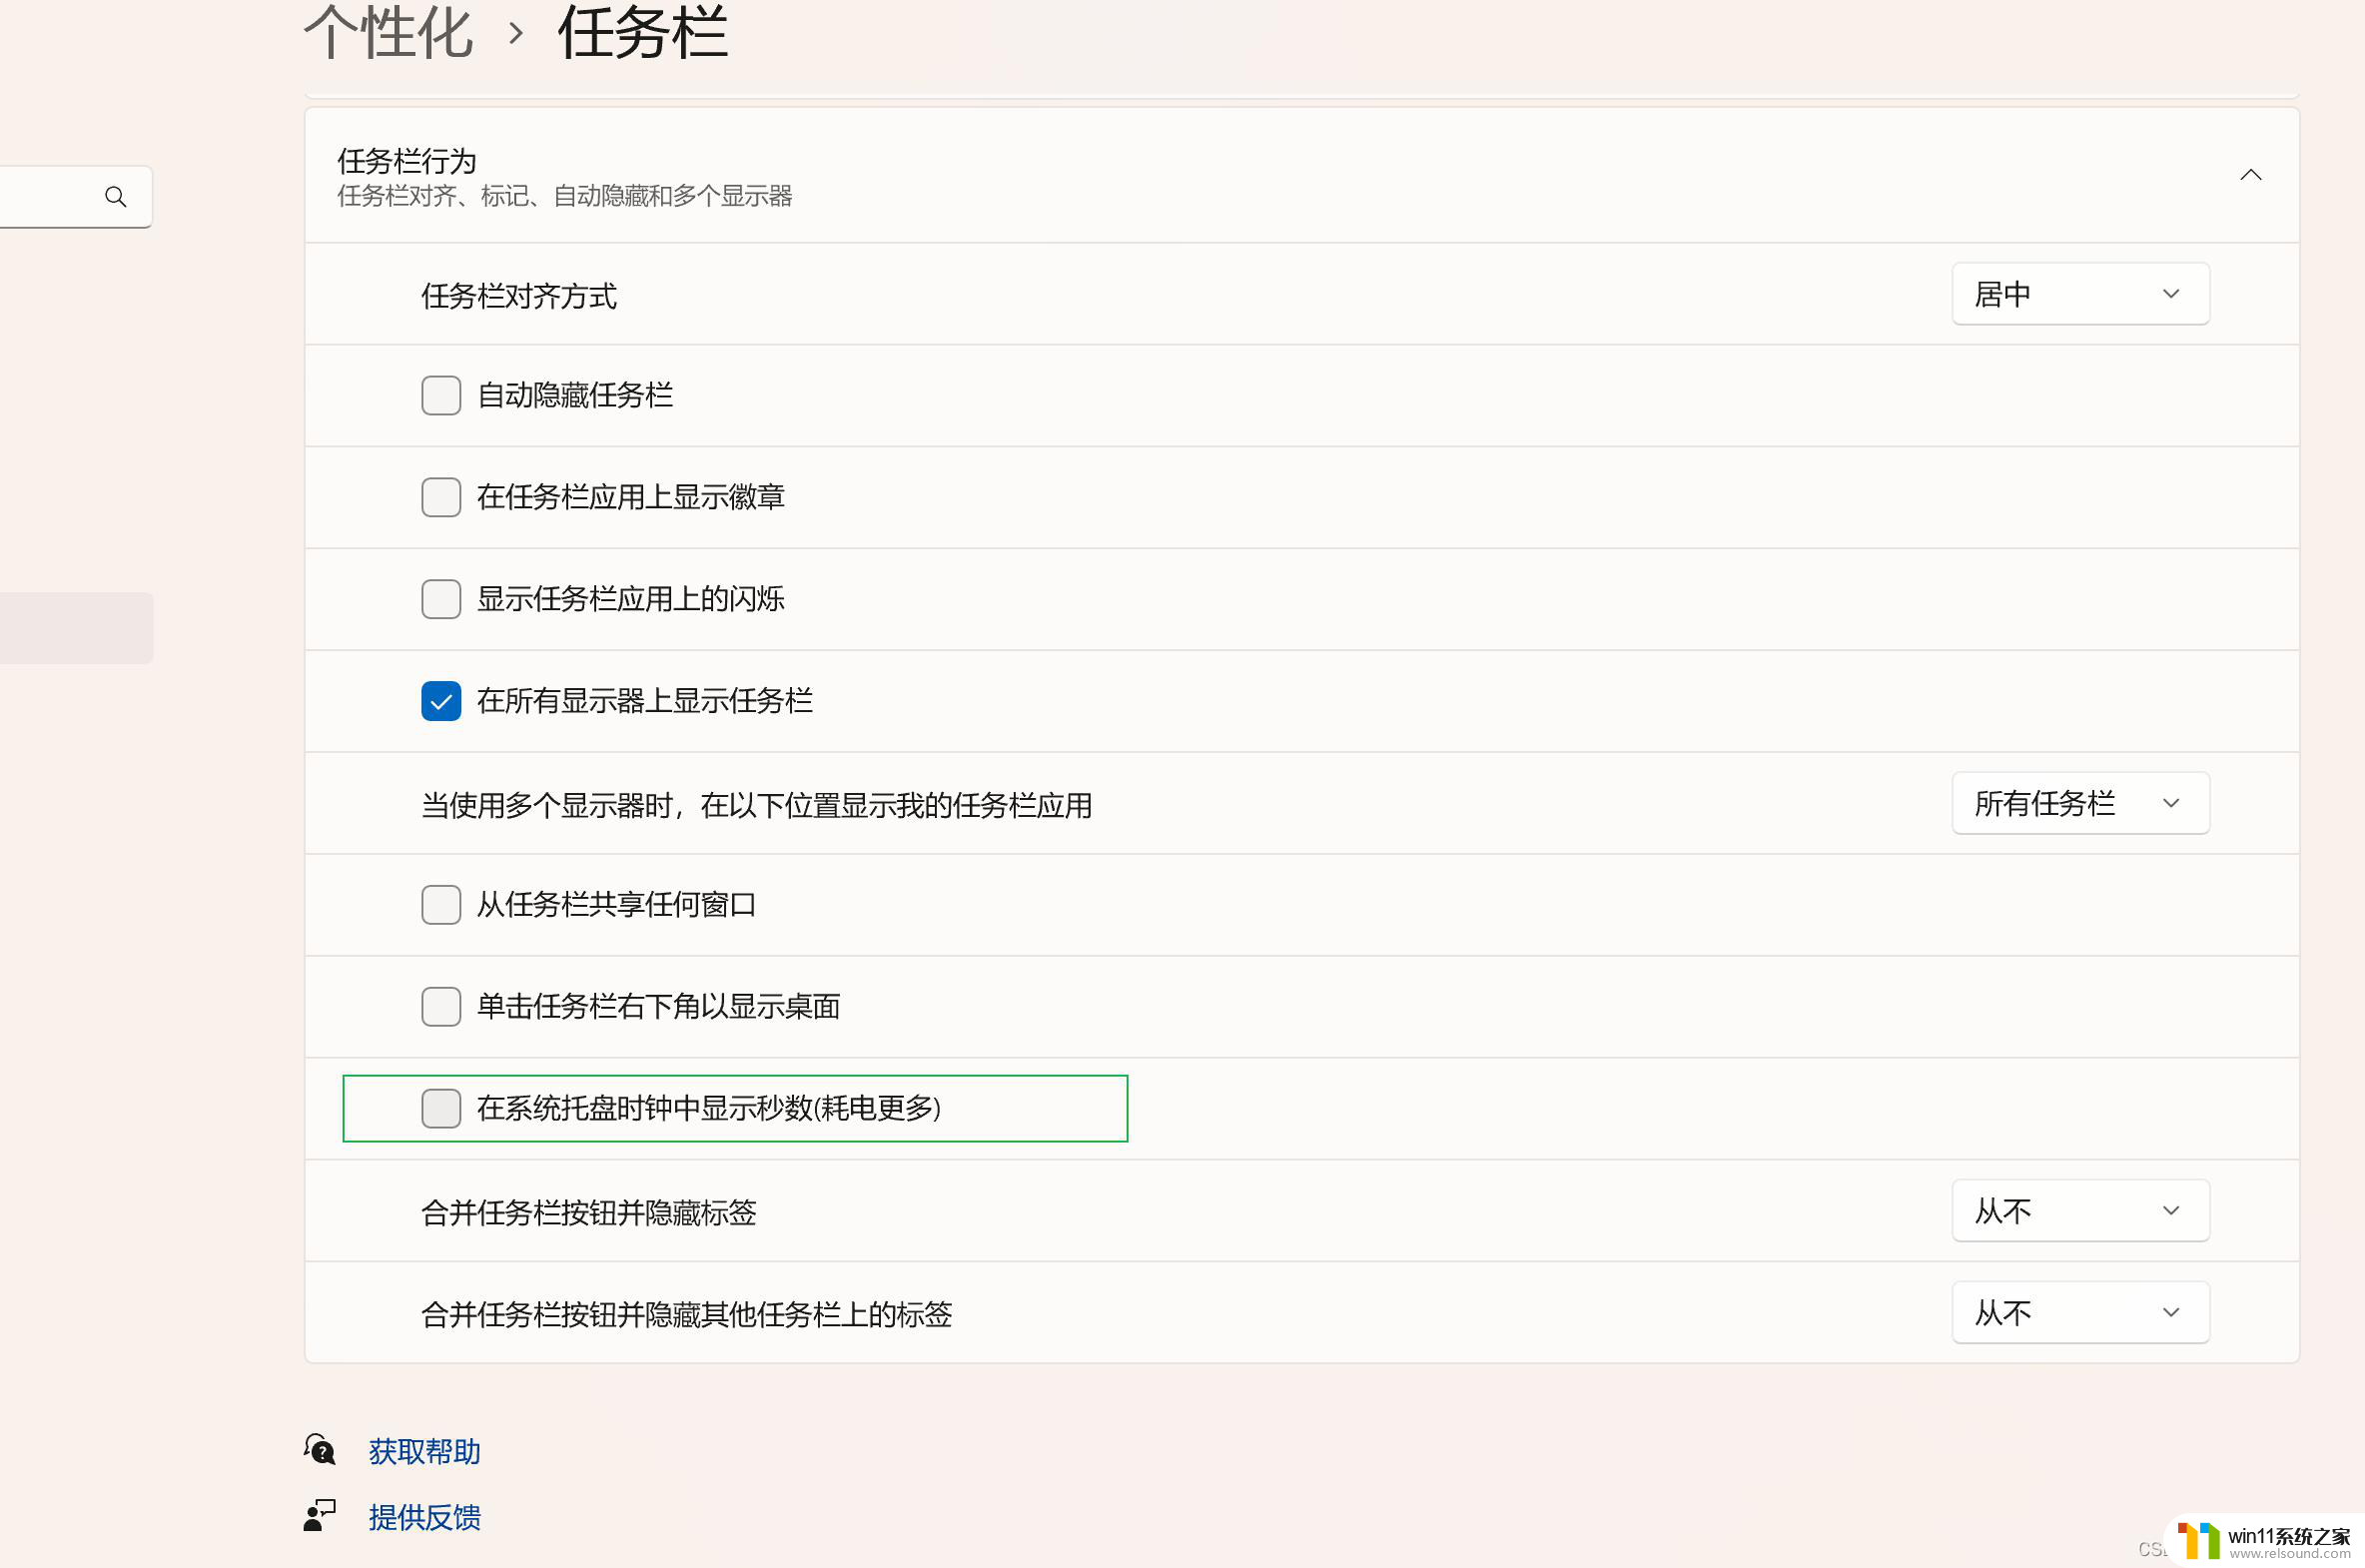Click the 任务栏 breadcrumb title

tap(643, 32)
